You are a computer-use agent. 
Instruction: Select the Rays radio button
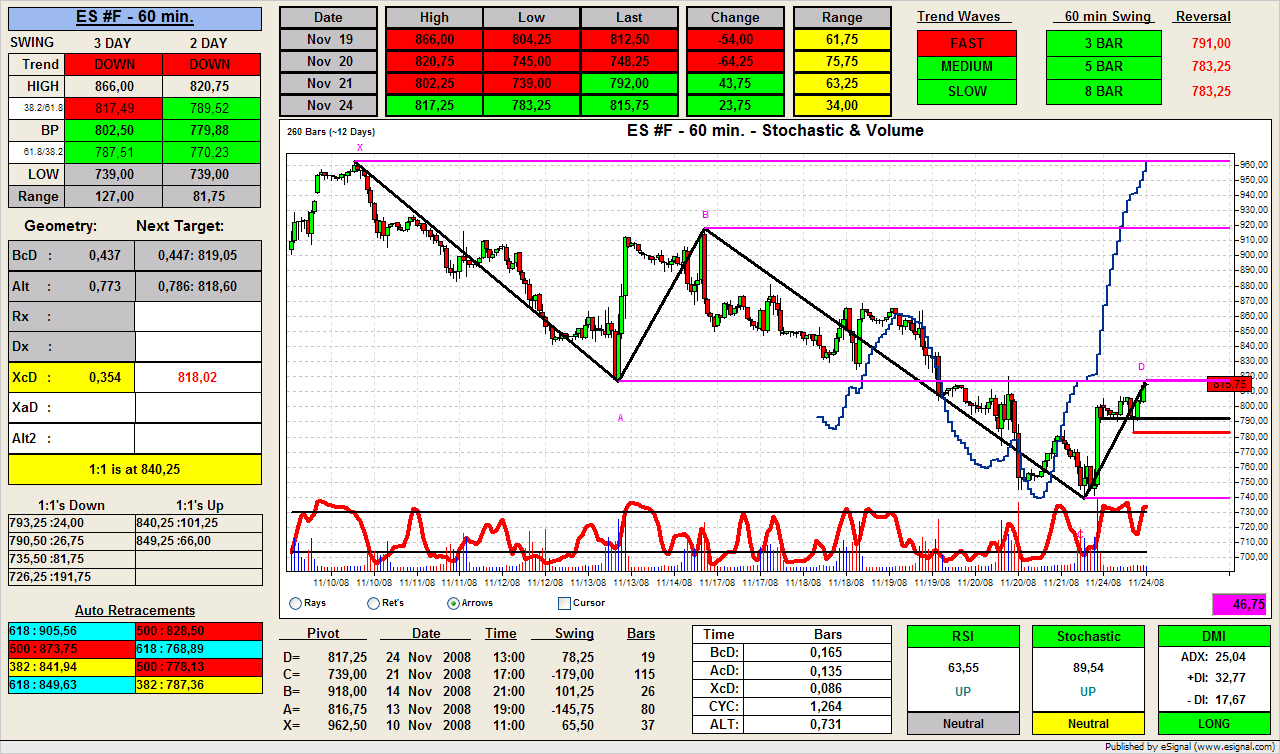click(295, 603)
